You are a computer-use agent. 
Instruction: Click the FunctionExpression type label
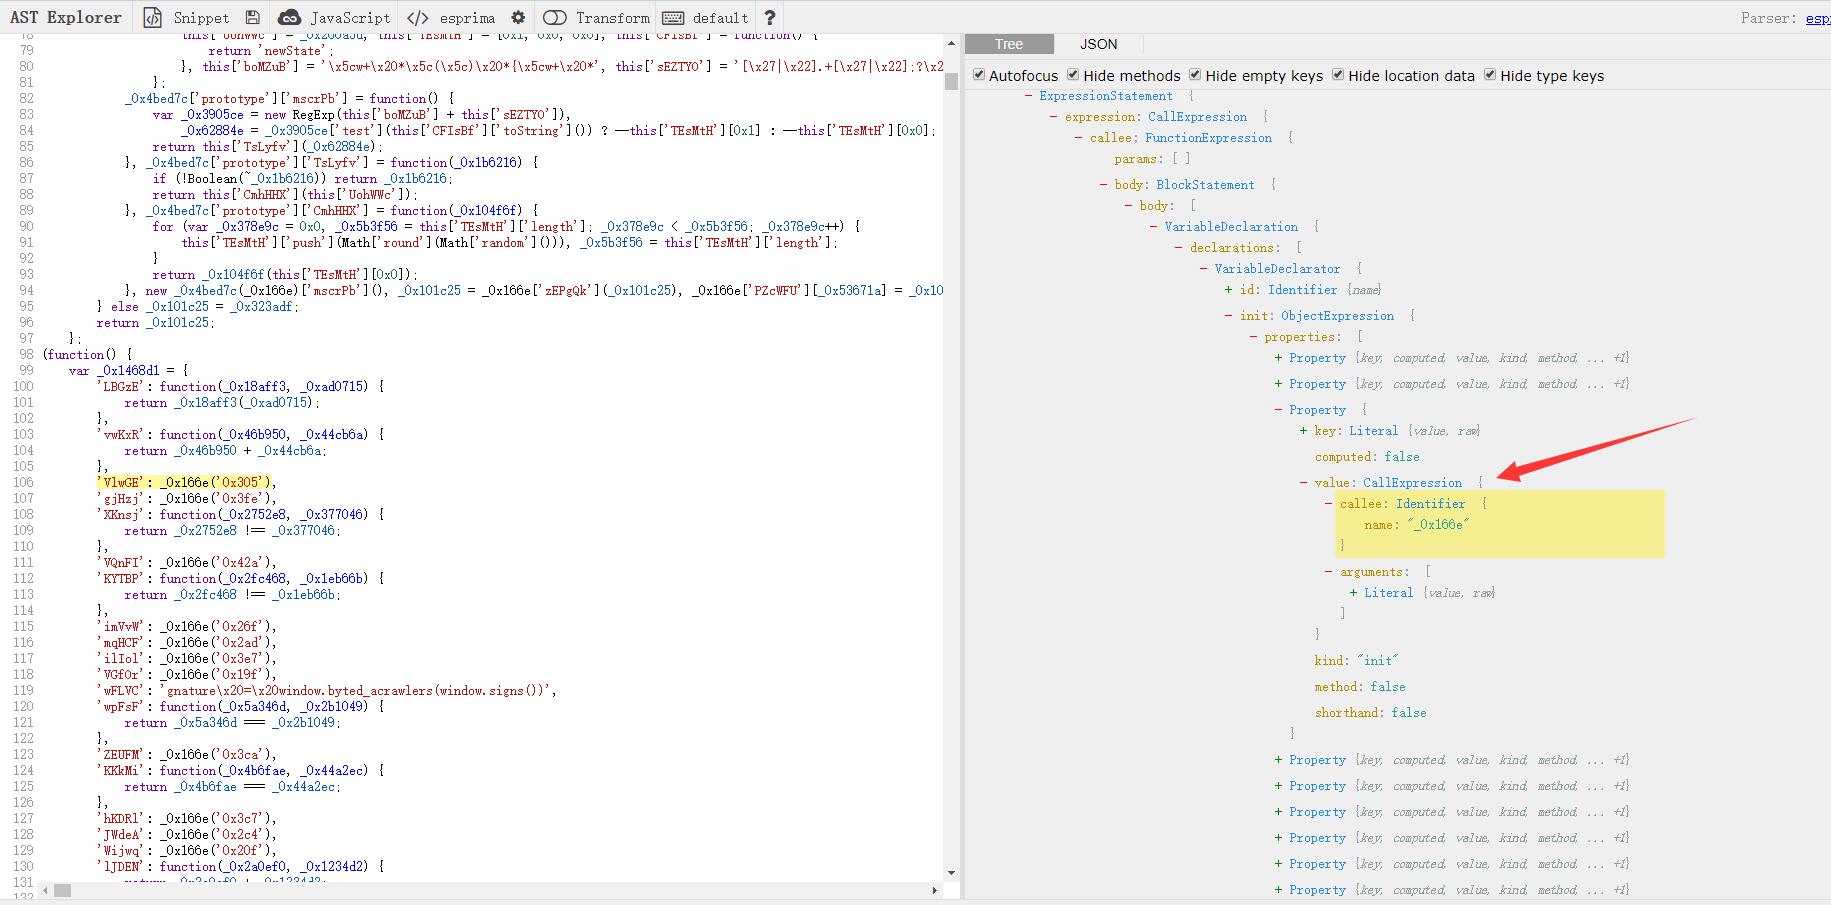point(1208,138)
